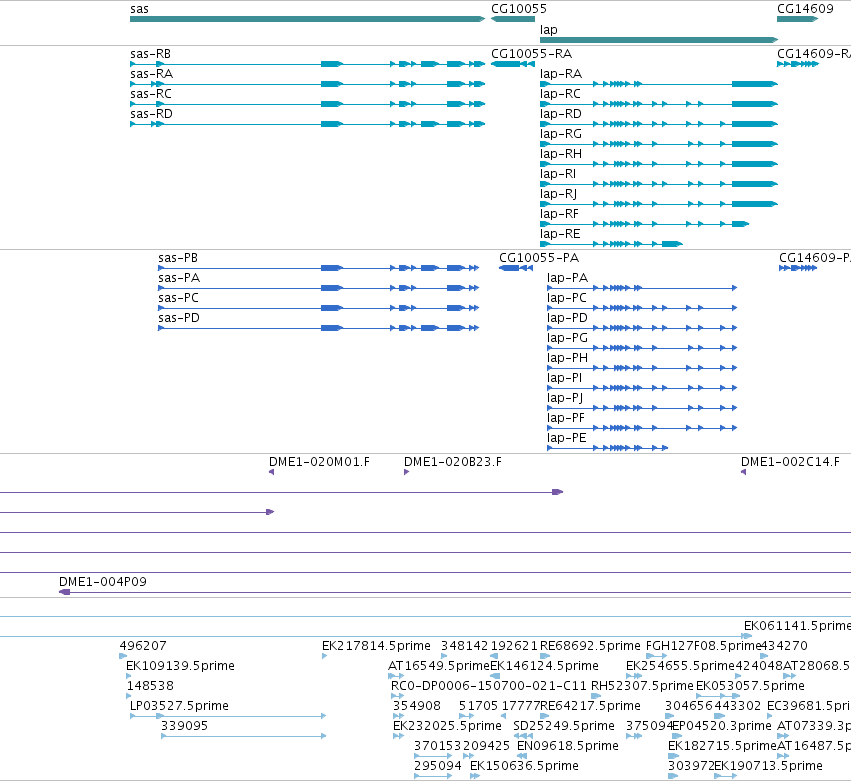Select the DME1-004P09 clone label

point(103,582)
